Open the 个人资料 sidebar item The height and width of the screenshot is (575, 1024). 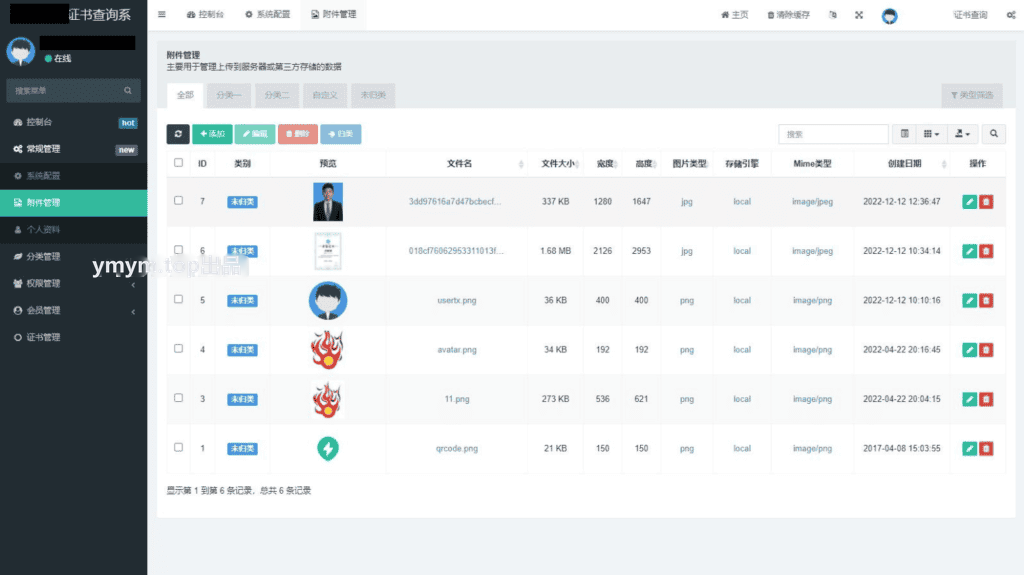(73, 230)
